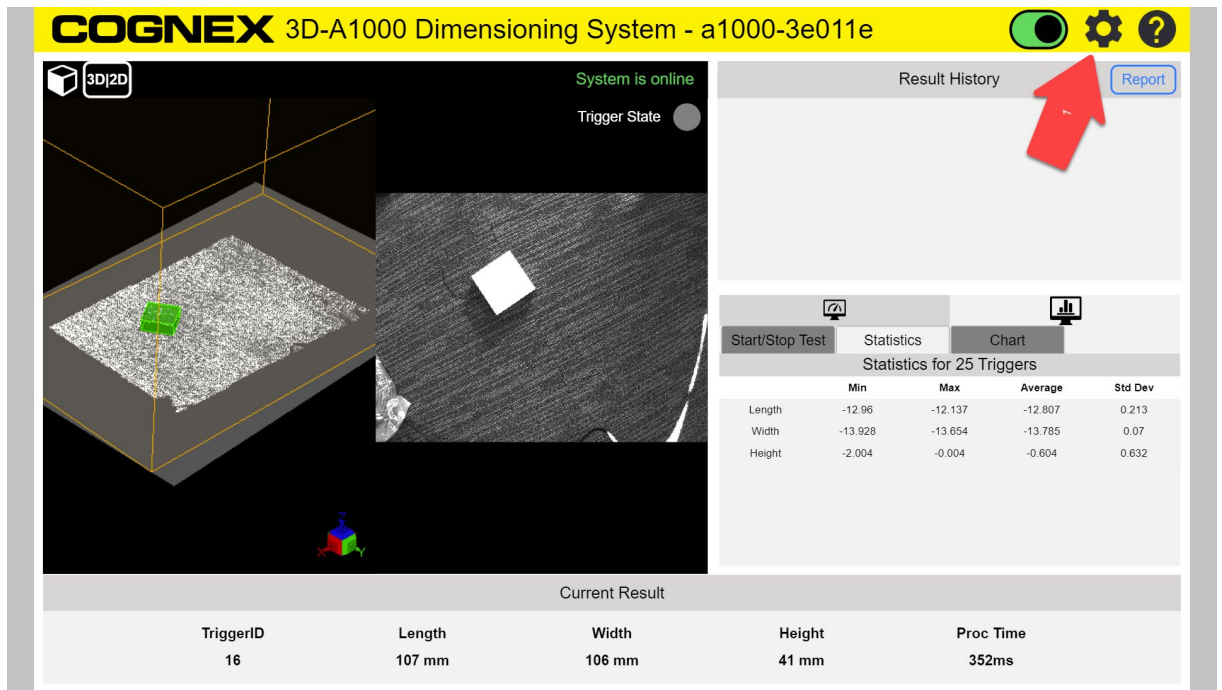This screenshot has width=1222, height=690.
Task: Click the Std Dev column header
Action: 1134,388
